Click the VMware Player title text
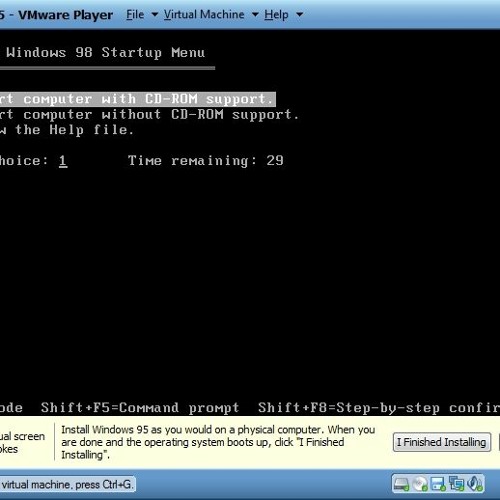Image resolution: width=500 pixels, height=500 pixels. coord(66,15)
